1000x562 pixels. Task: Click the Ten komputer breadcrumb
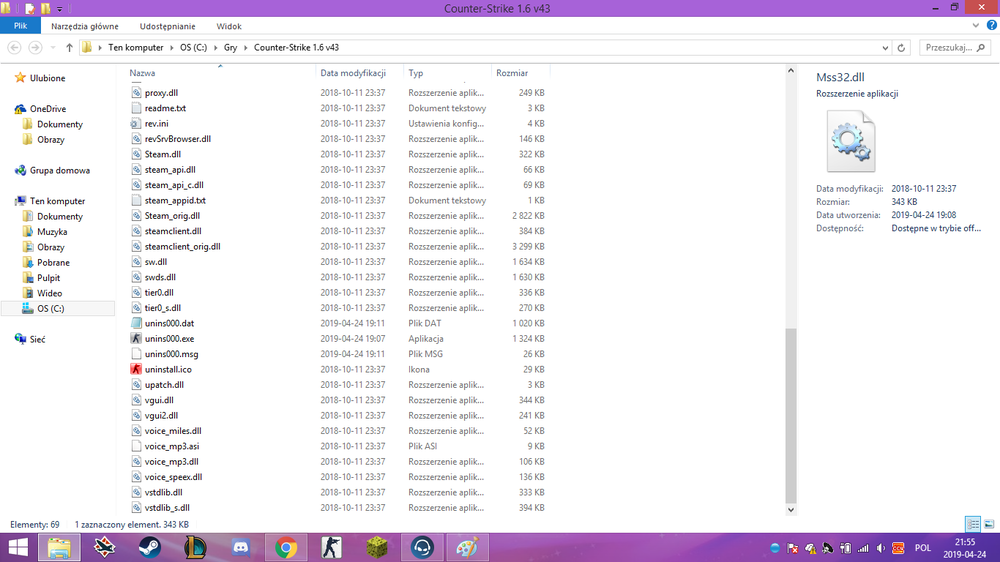coord(135,47)
